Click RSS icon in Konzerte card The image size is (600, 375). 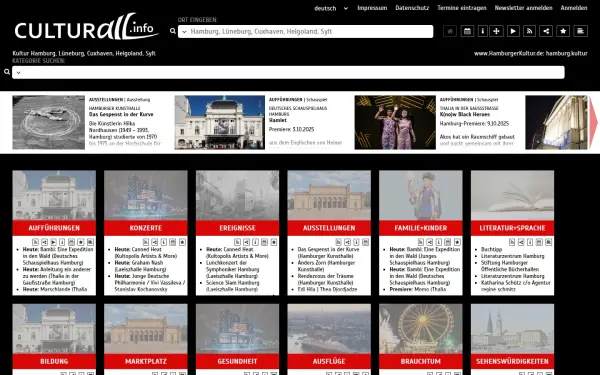tap(146, 242)
